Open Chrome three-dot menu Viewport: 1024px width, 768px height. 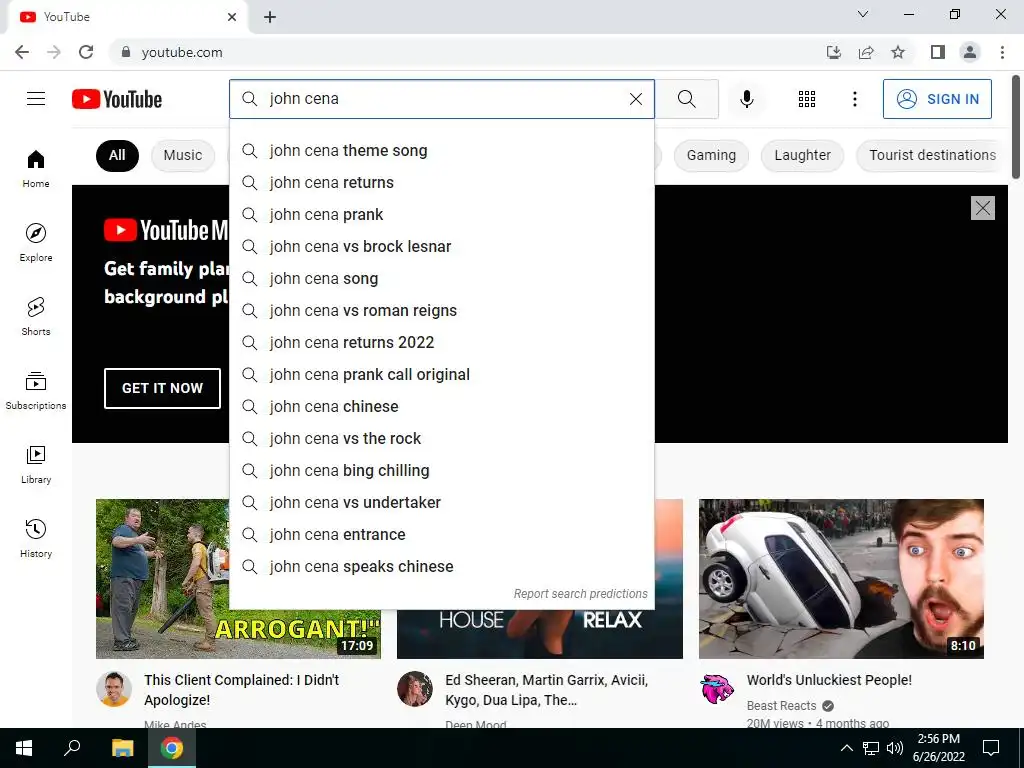pos(1002,52)
